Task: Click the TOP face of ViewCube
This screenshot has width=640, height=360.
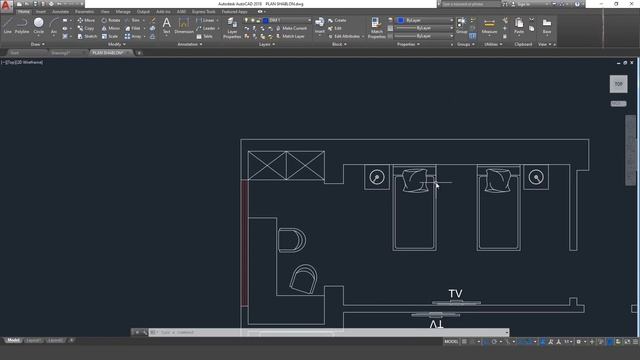Action: [618, 84]
